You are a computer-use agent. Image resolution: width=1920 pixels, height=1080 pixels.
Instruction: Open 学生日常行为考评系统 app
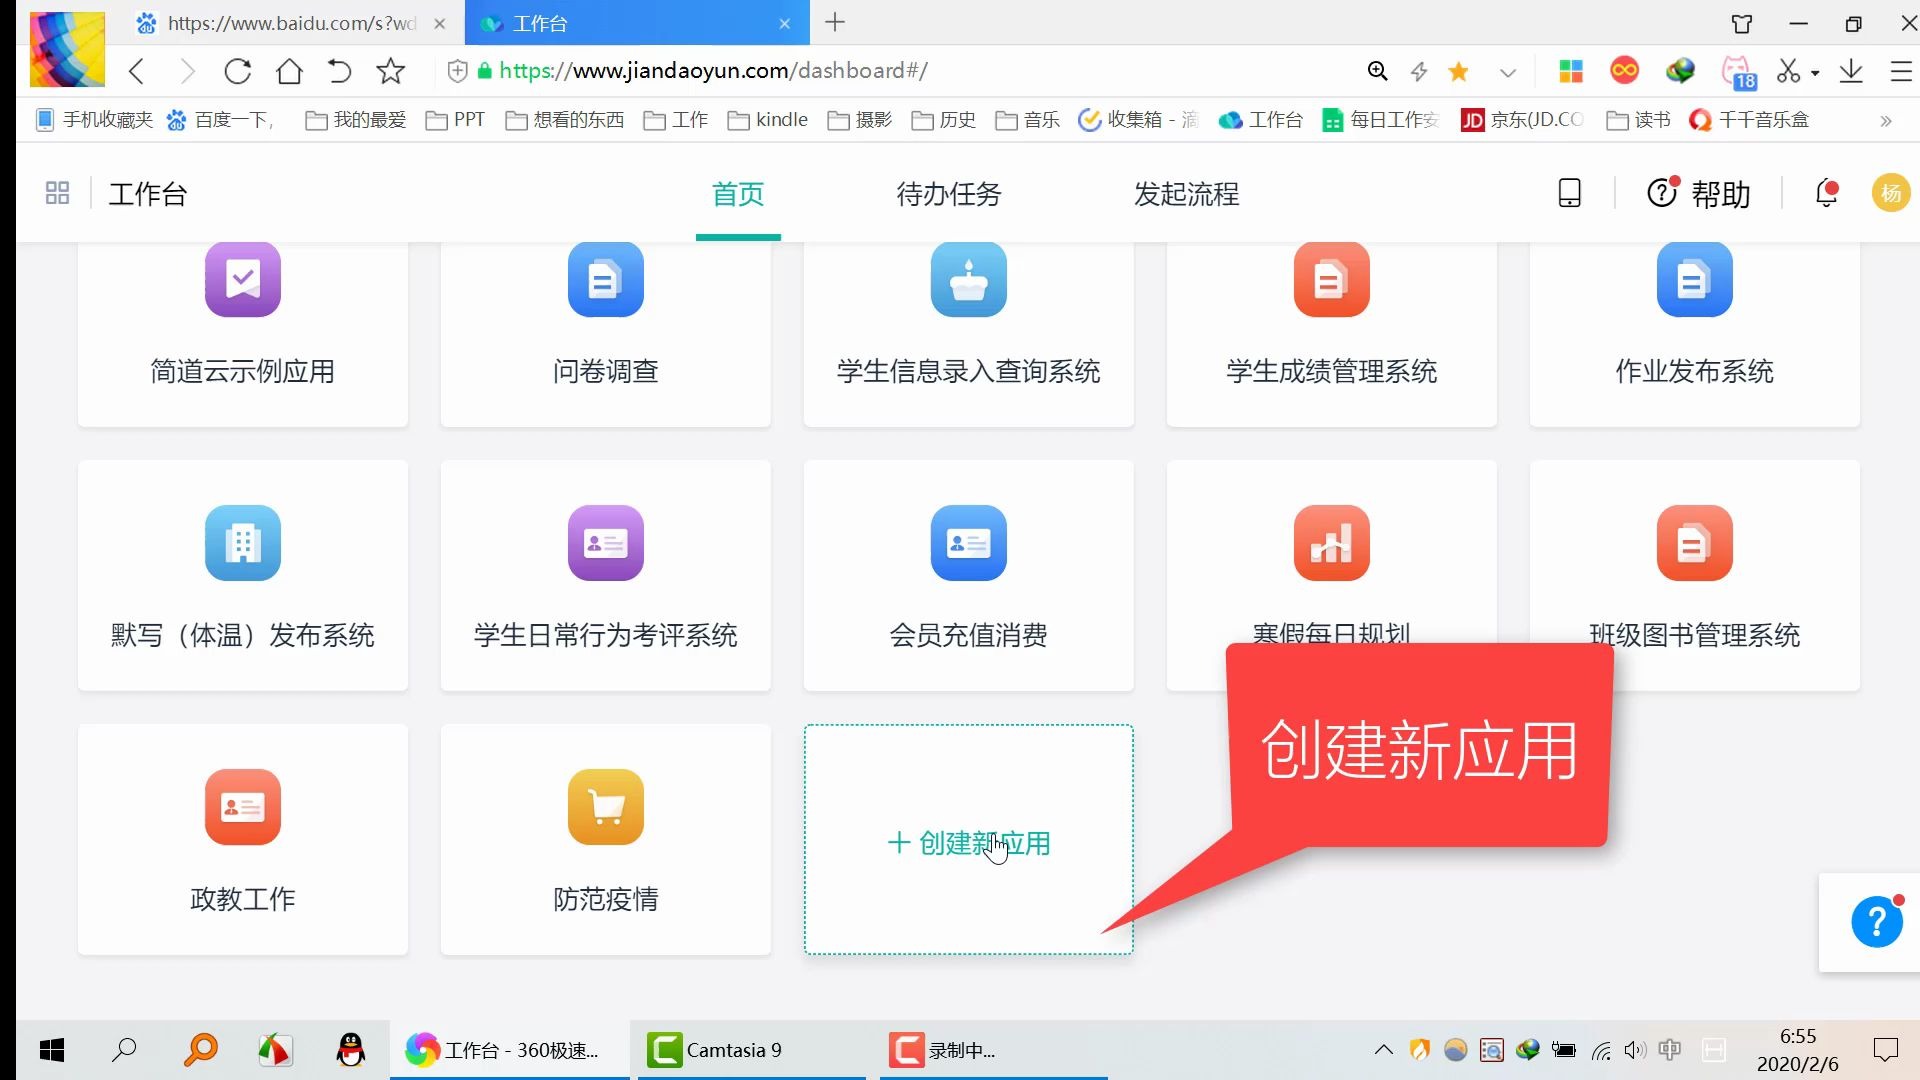coord(605,576)
